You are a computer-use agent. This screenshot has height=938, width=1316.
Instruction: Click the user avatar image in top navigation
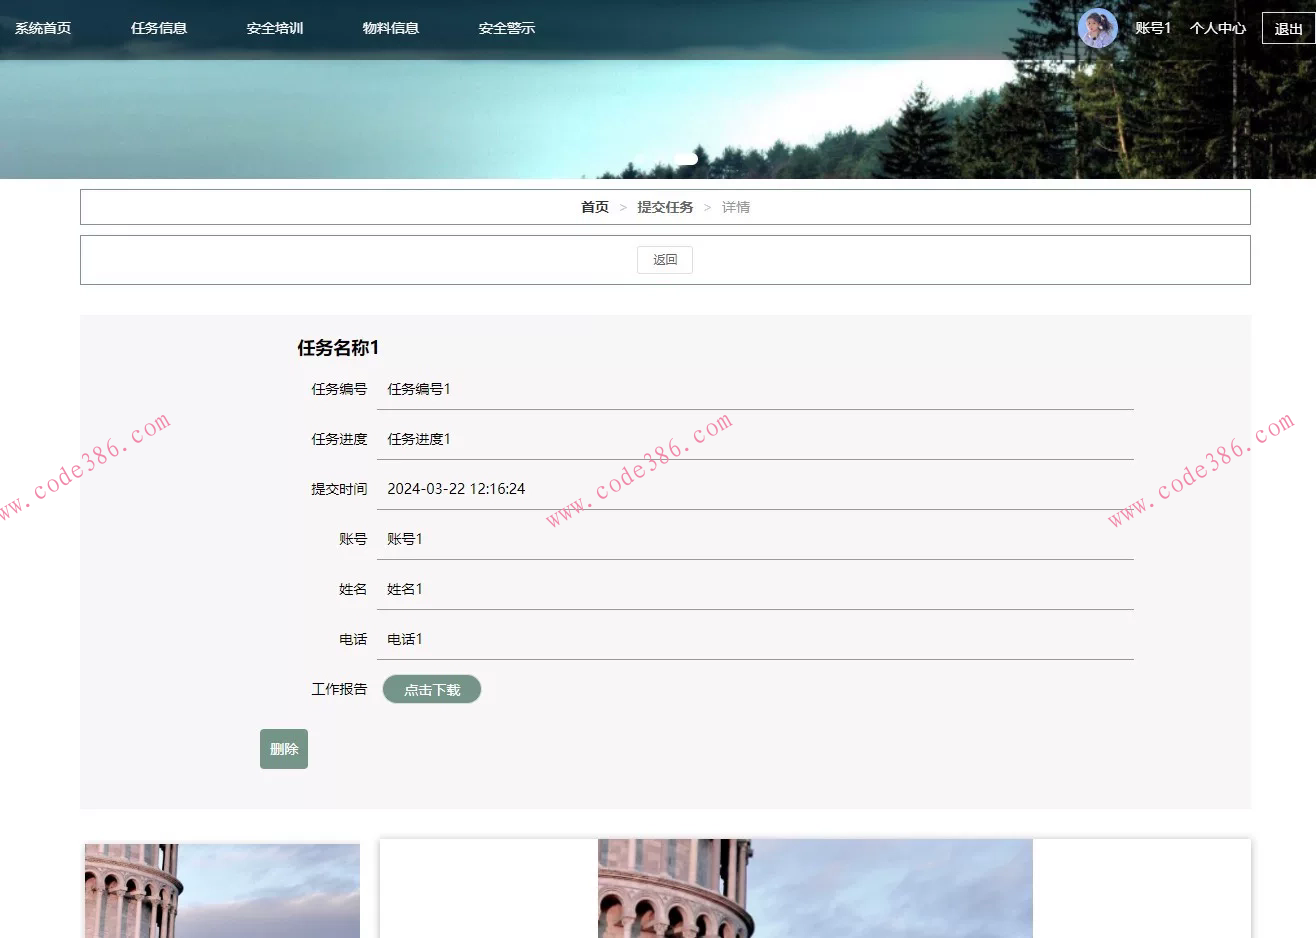pos(1097,28)
